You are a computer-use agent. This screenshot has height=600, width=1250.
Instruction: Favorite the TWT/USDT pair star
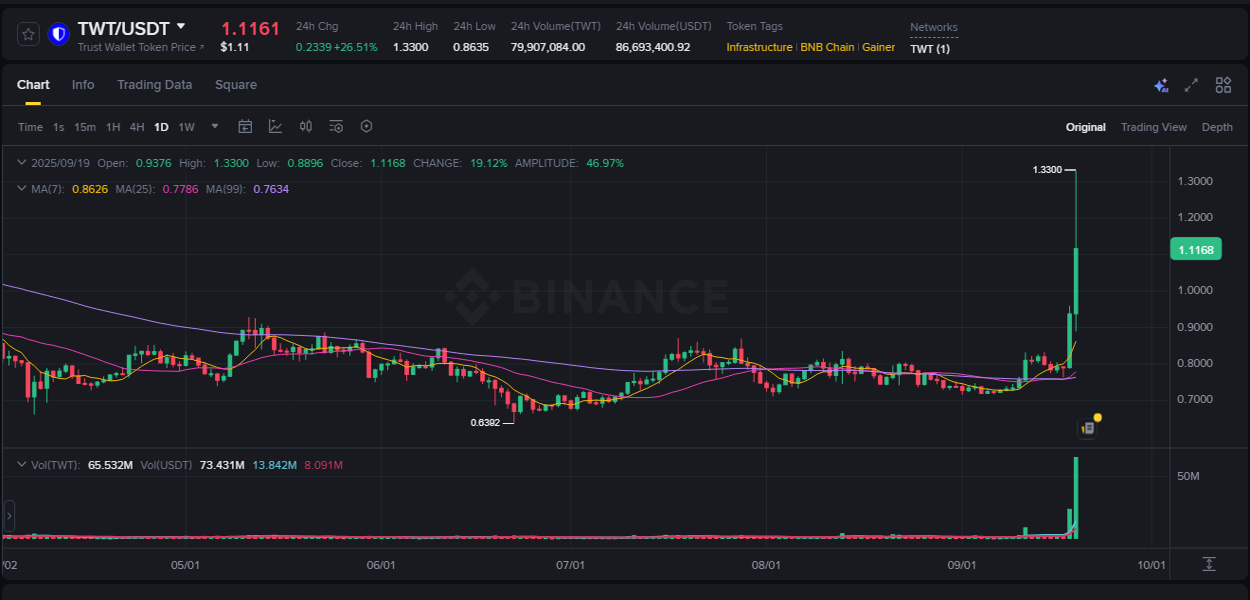click(x=27, y=33)
